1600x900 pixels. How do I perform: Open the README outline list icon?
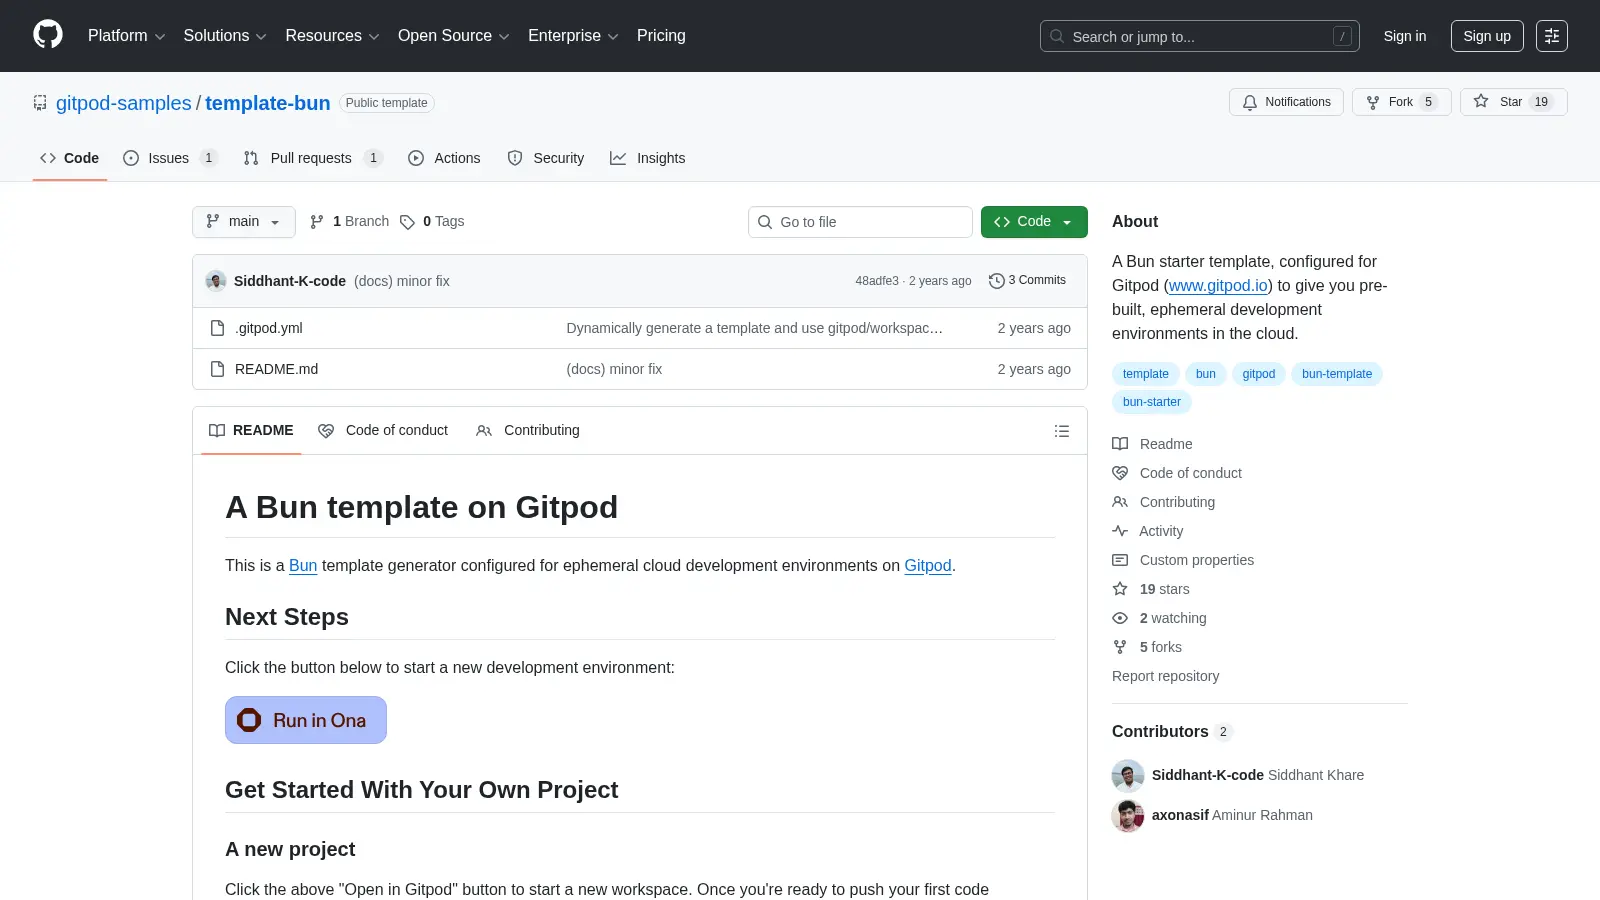click(1062, 431)
